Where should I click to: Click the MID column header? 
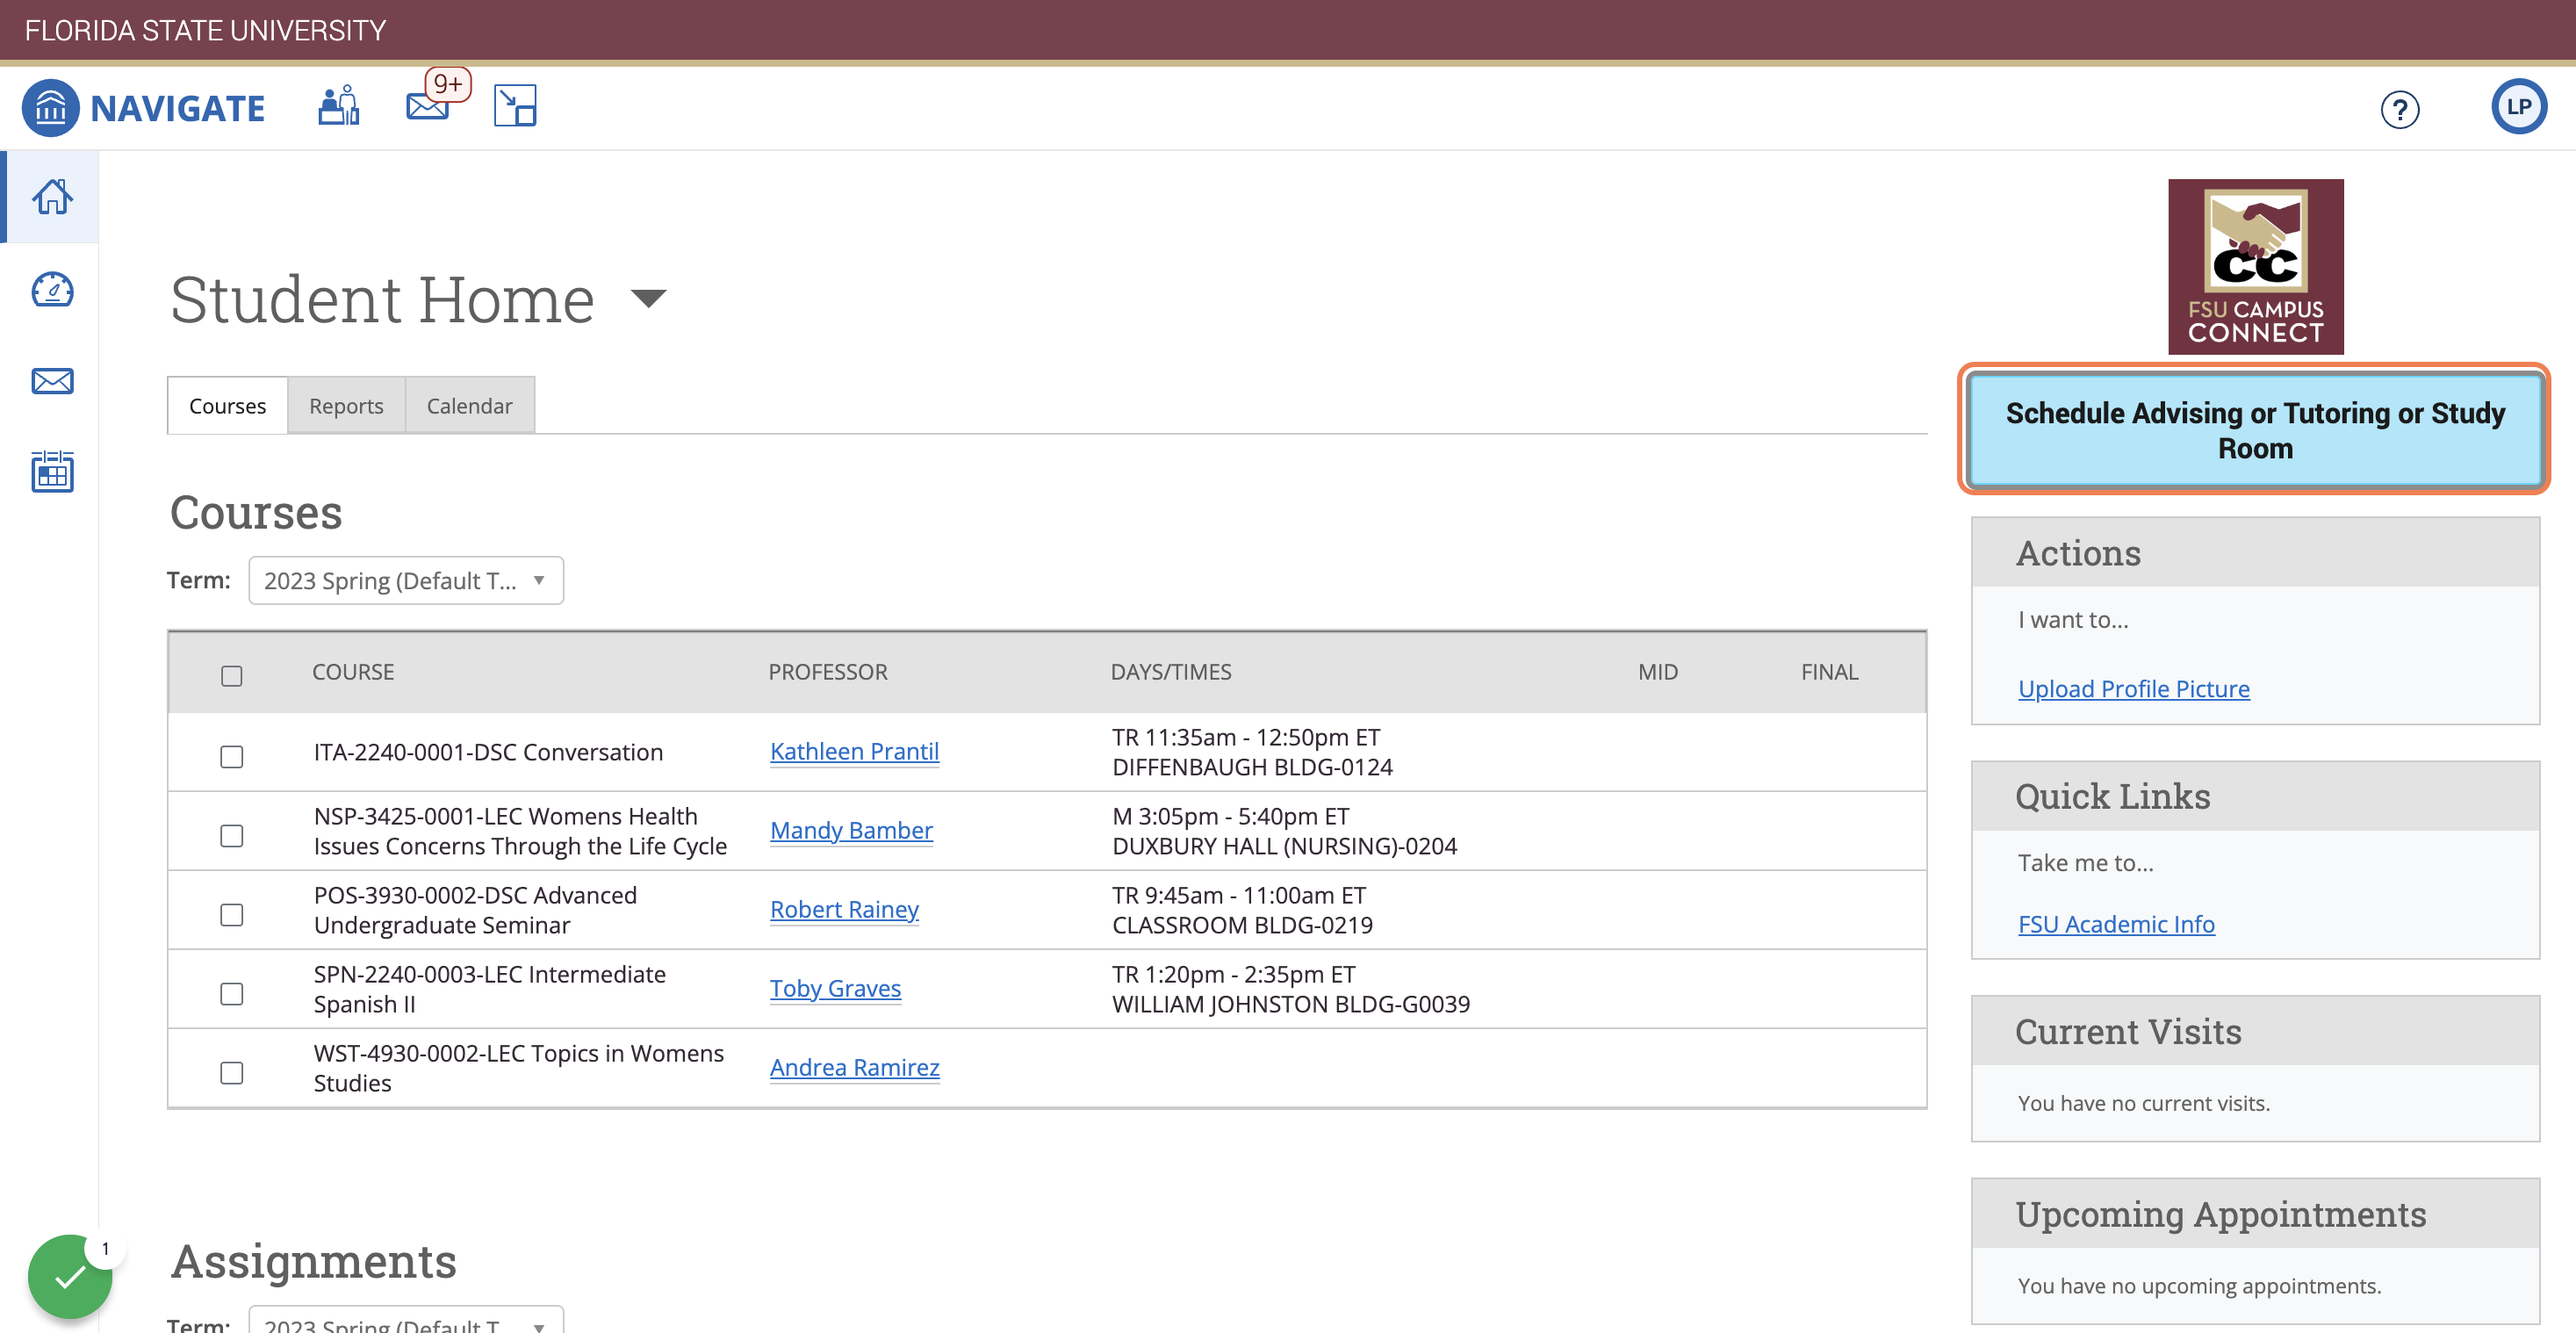point(1657,673)
